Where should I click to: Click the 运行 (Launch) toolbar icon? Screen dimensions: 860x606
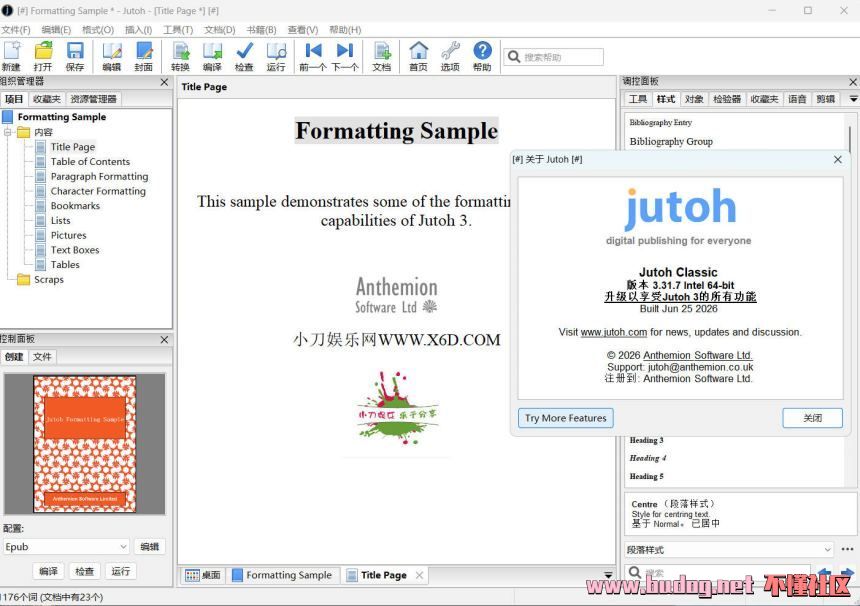pyautogui.click(x=276, y=56)
